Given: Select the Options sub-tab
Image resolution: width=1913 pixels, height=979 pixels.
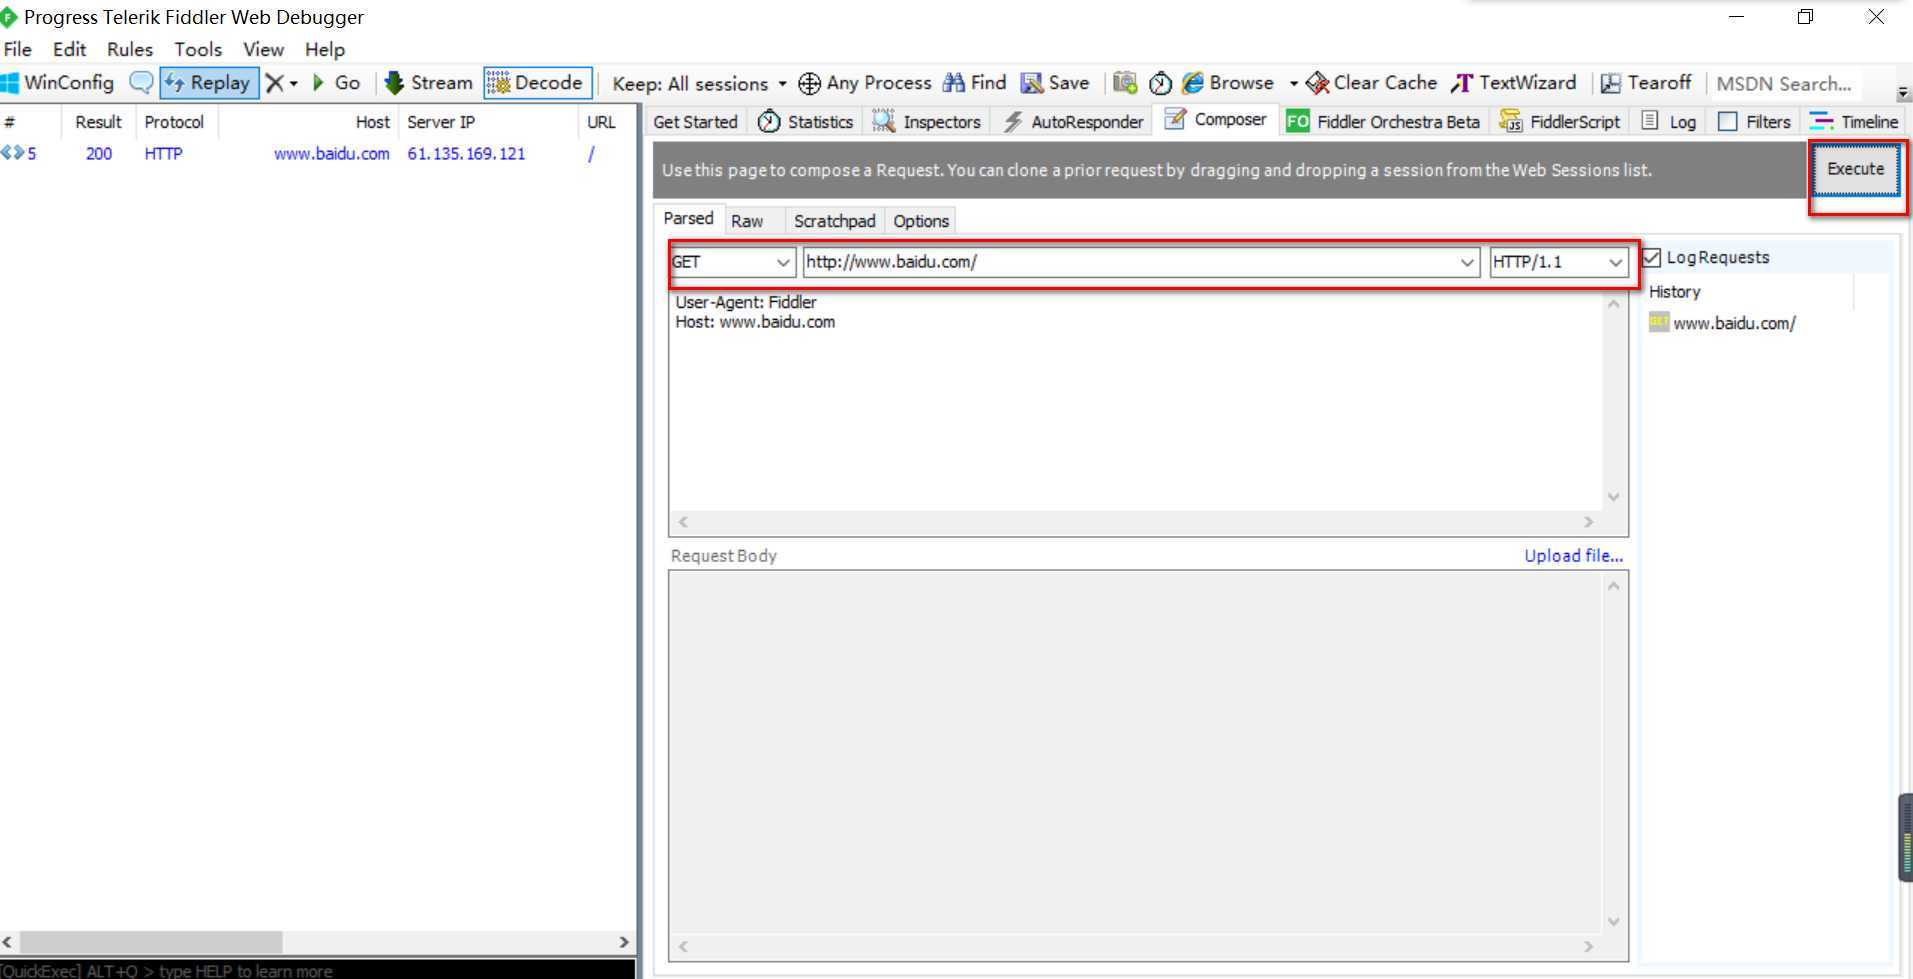Looking at the screenshot, I should [921, 221].
